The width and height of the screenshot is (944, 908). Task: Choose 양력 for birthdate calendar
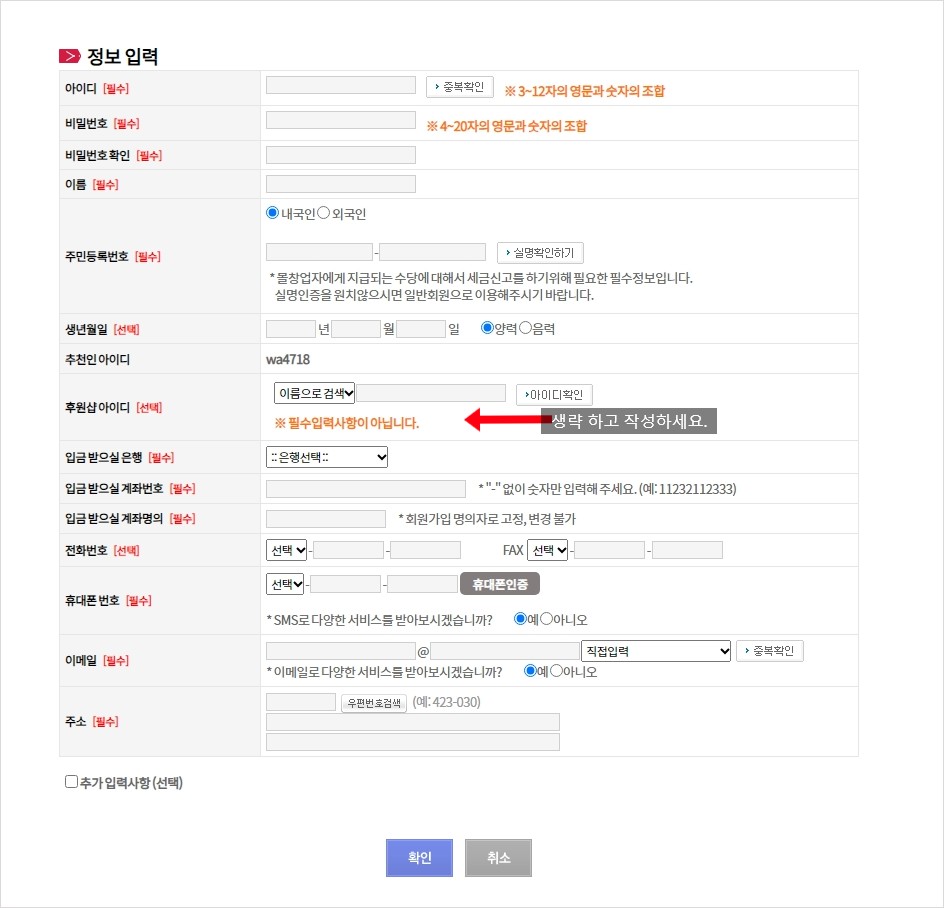(487, 328)
